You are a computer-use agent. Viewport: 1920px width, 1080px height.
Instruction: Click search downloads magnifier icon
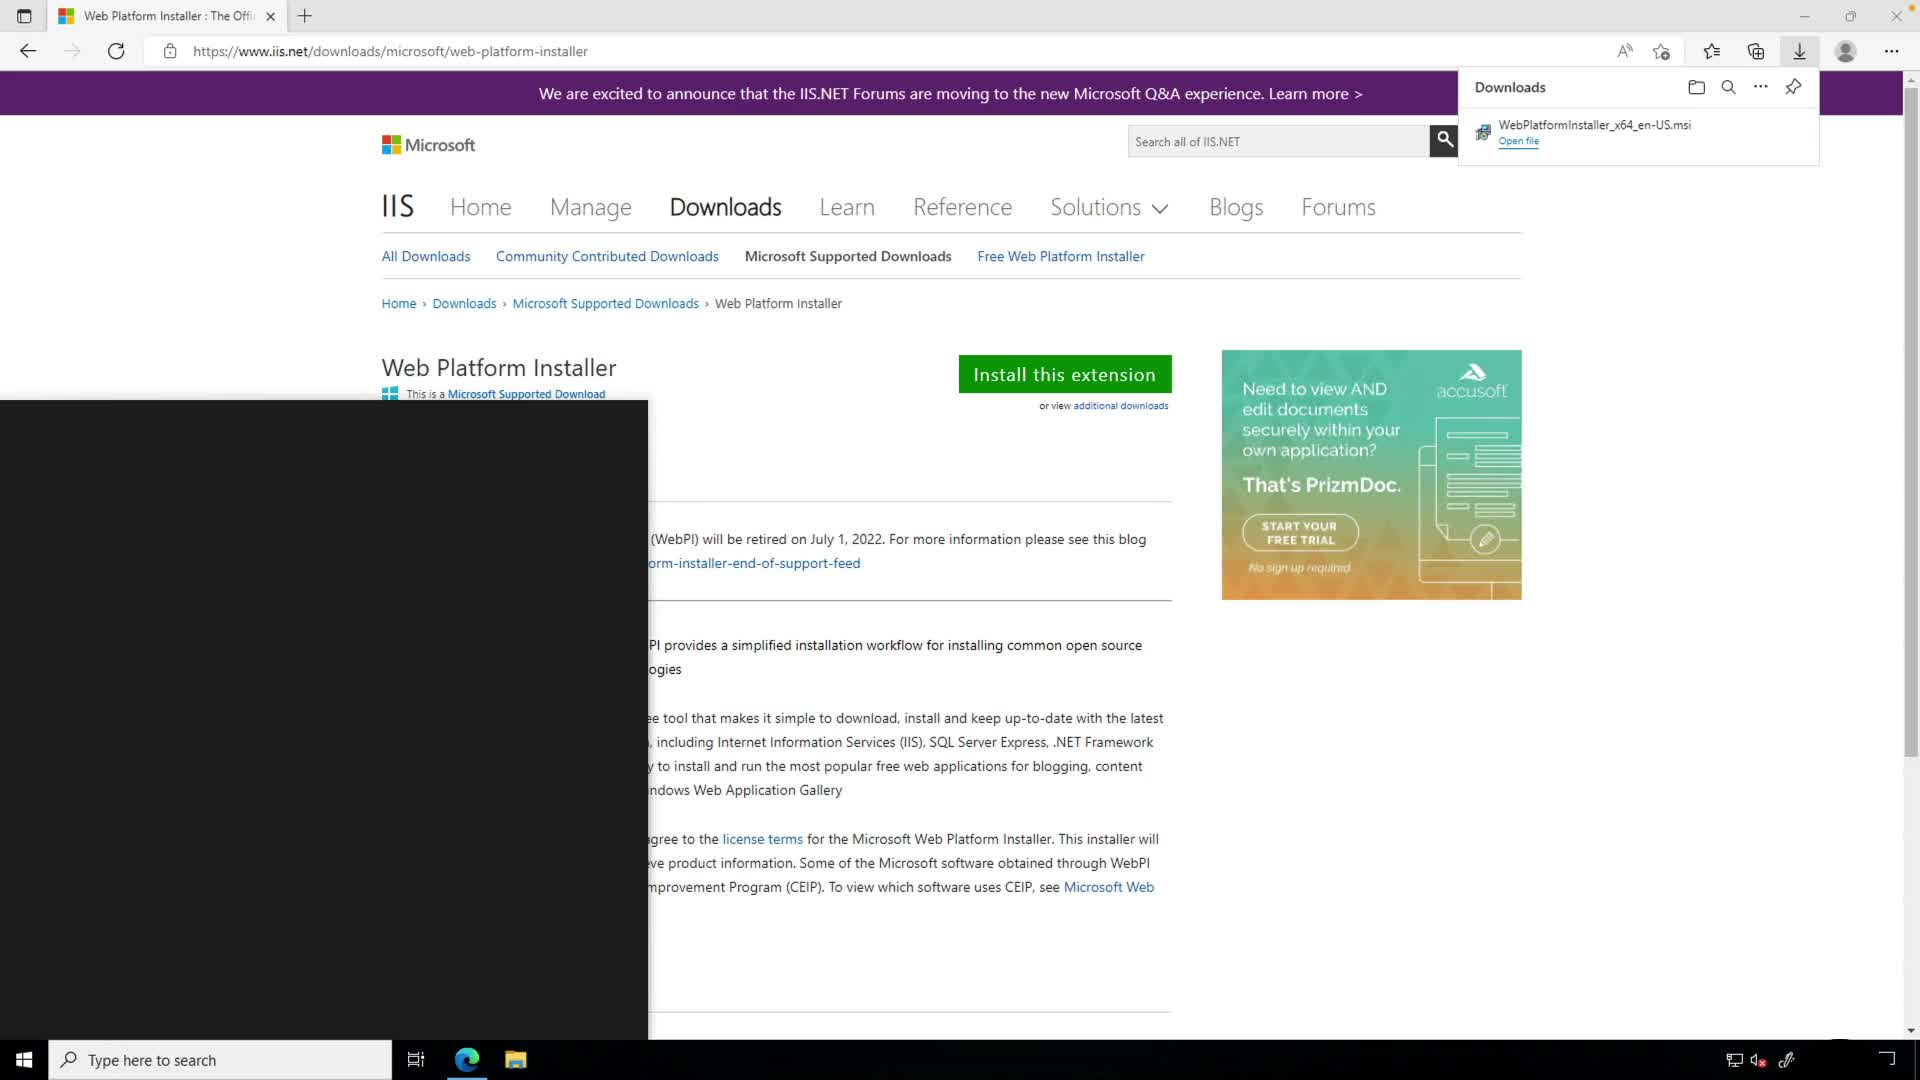(x=1728, y=87)
